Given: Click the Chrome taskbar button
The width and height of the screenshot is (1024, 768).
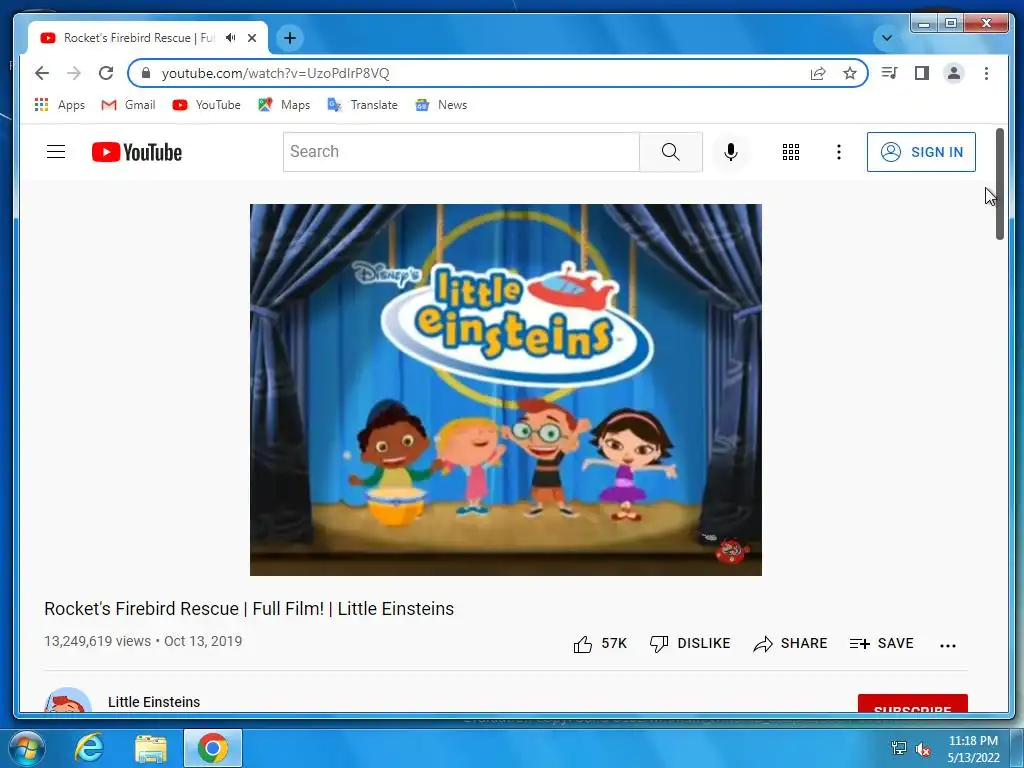Looking at the screenshot, I should pos(213,748).
